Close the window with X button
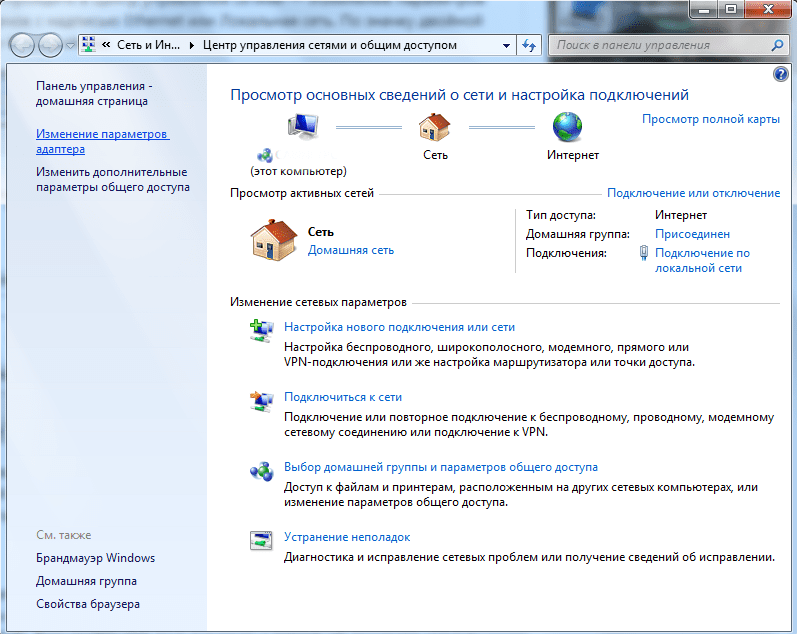 tap(769, 8)
